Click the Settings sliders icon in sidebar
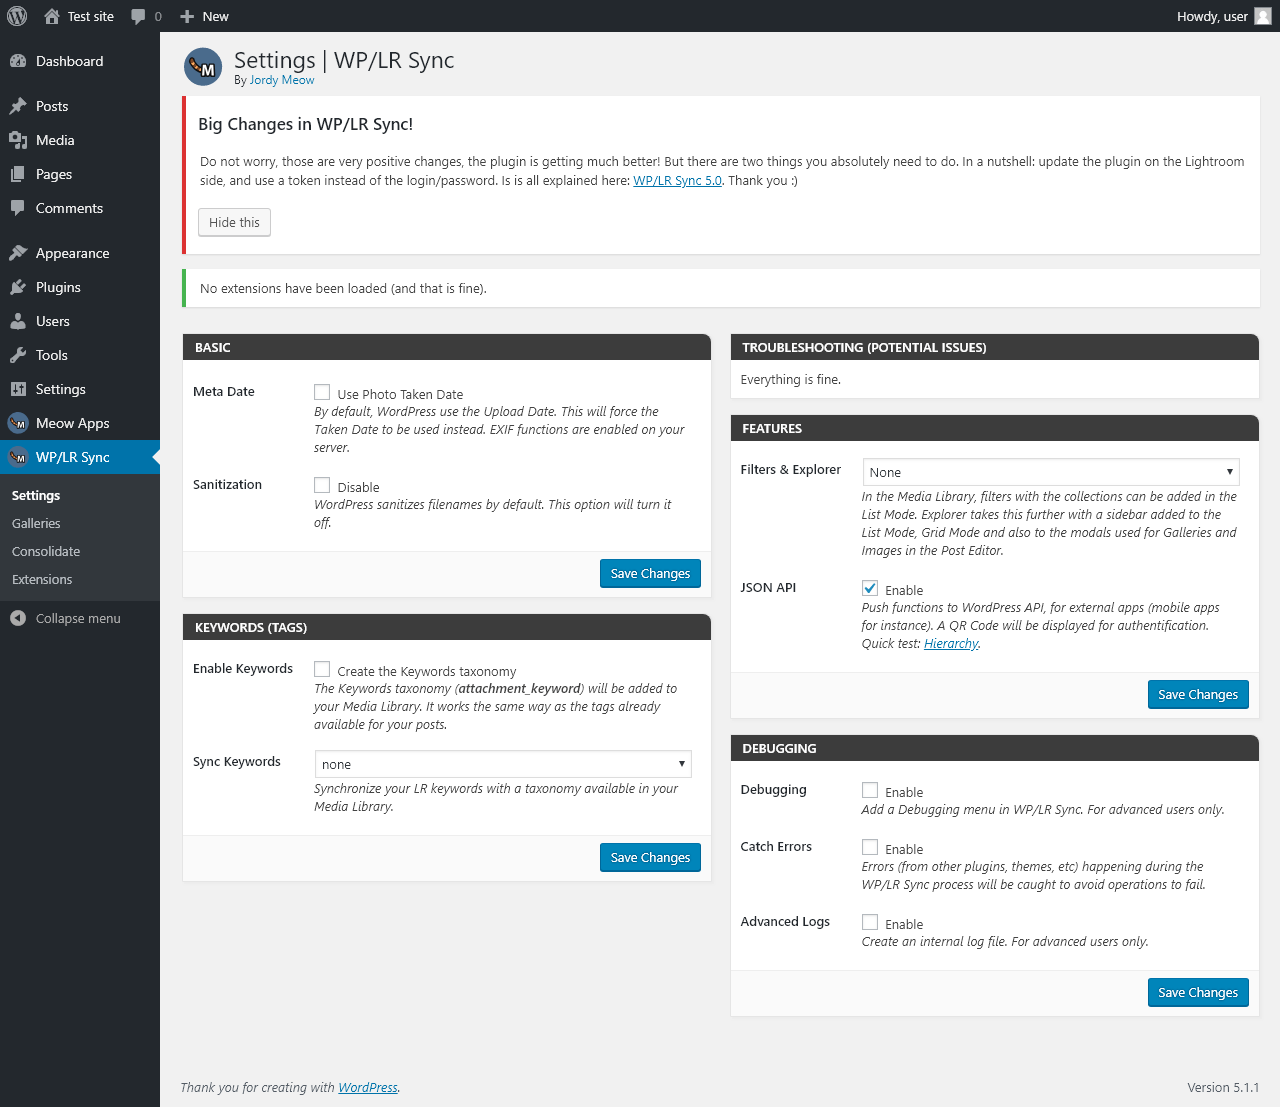This screenshot has height=1107, width=1280. tap(18, 389)
